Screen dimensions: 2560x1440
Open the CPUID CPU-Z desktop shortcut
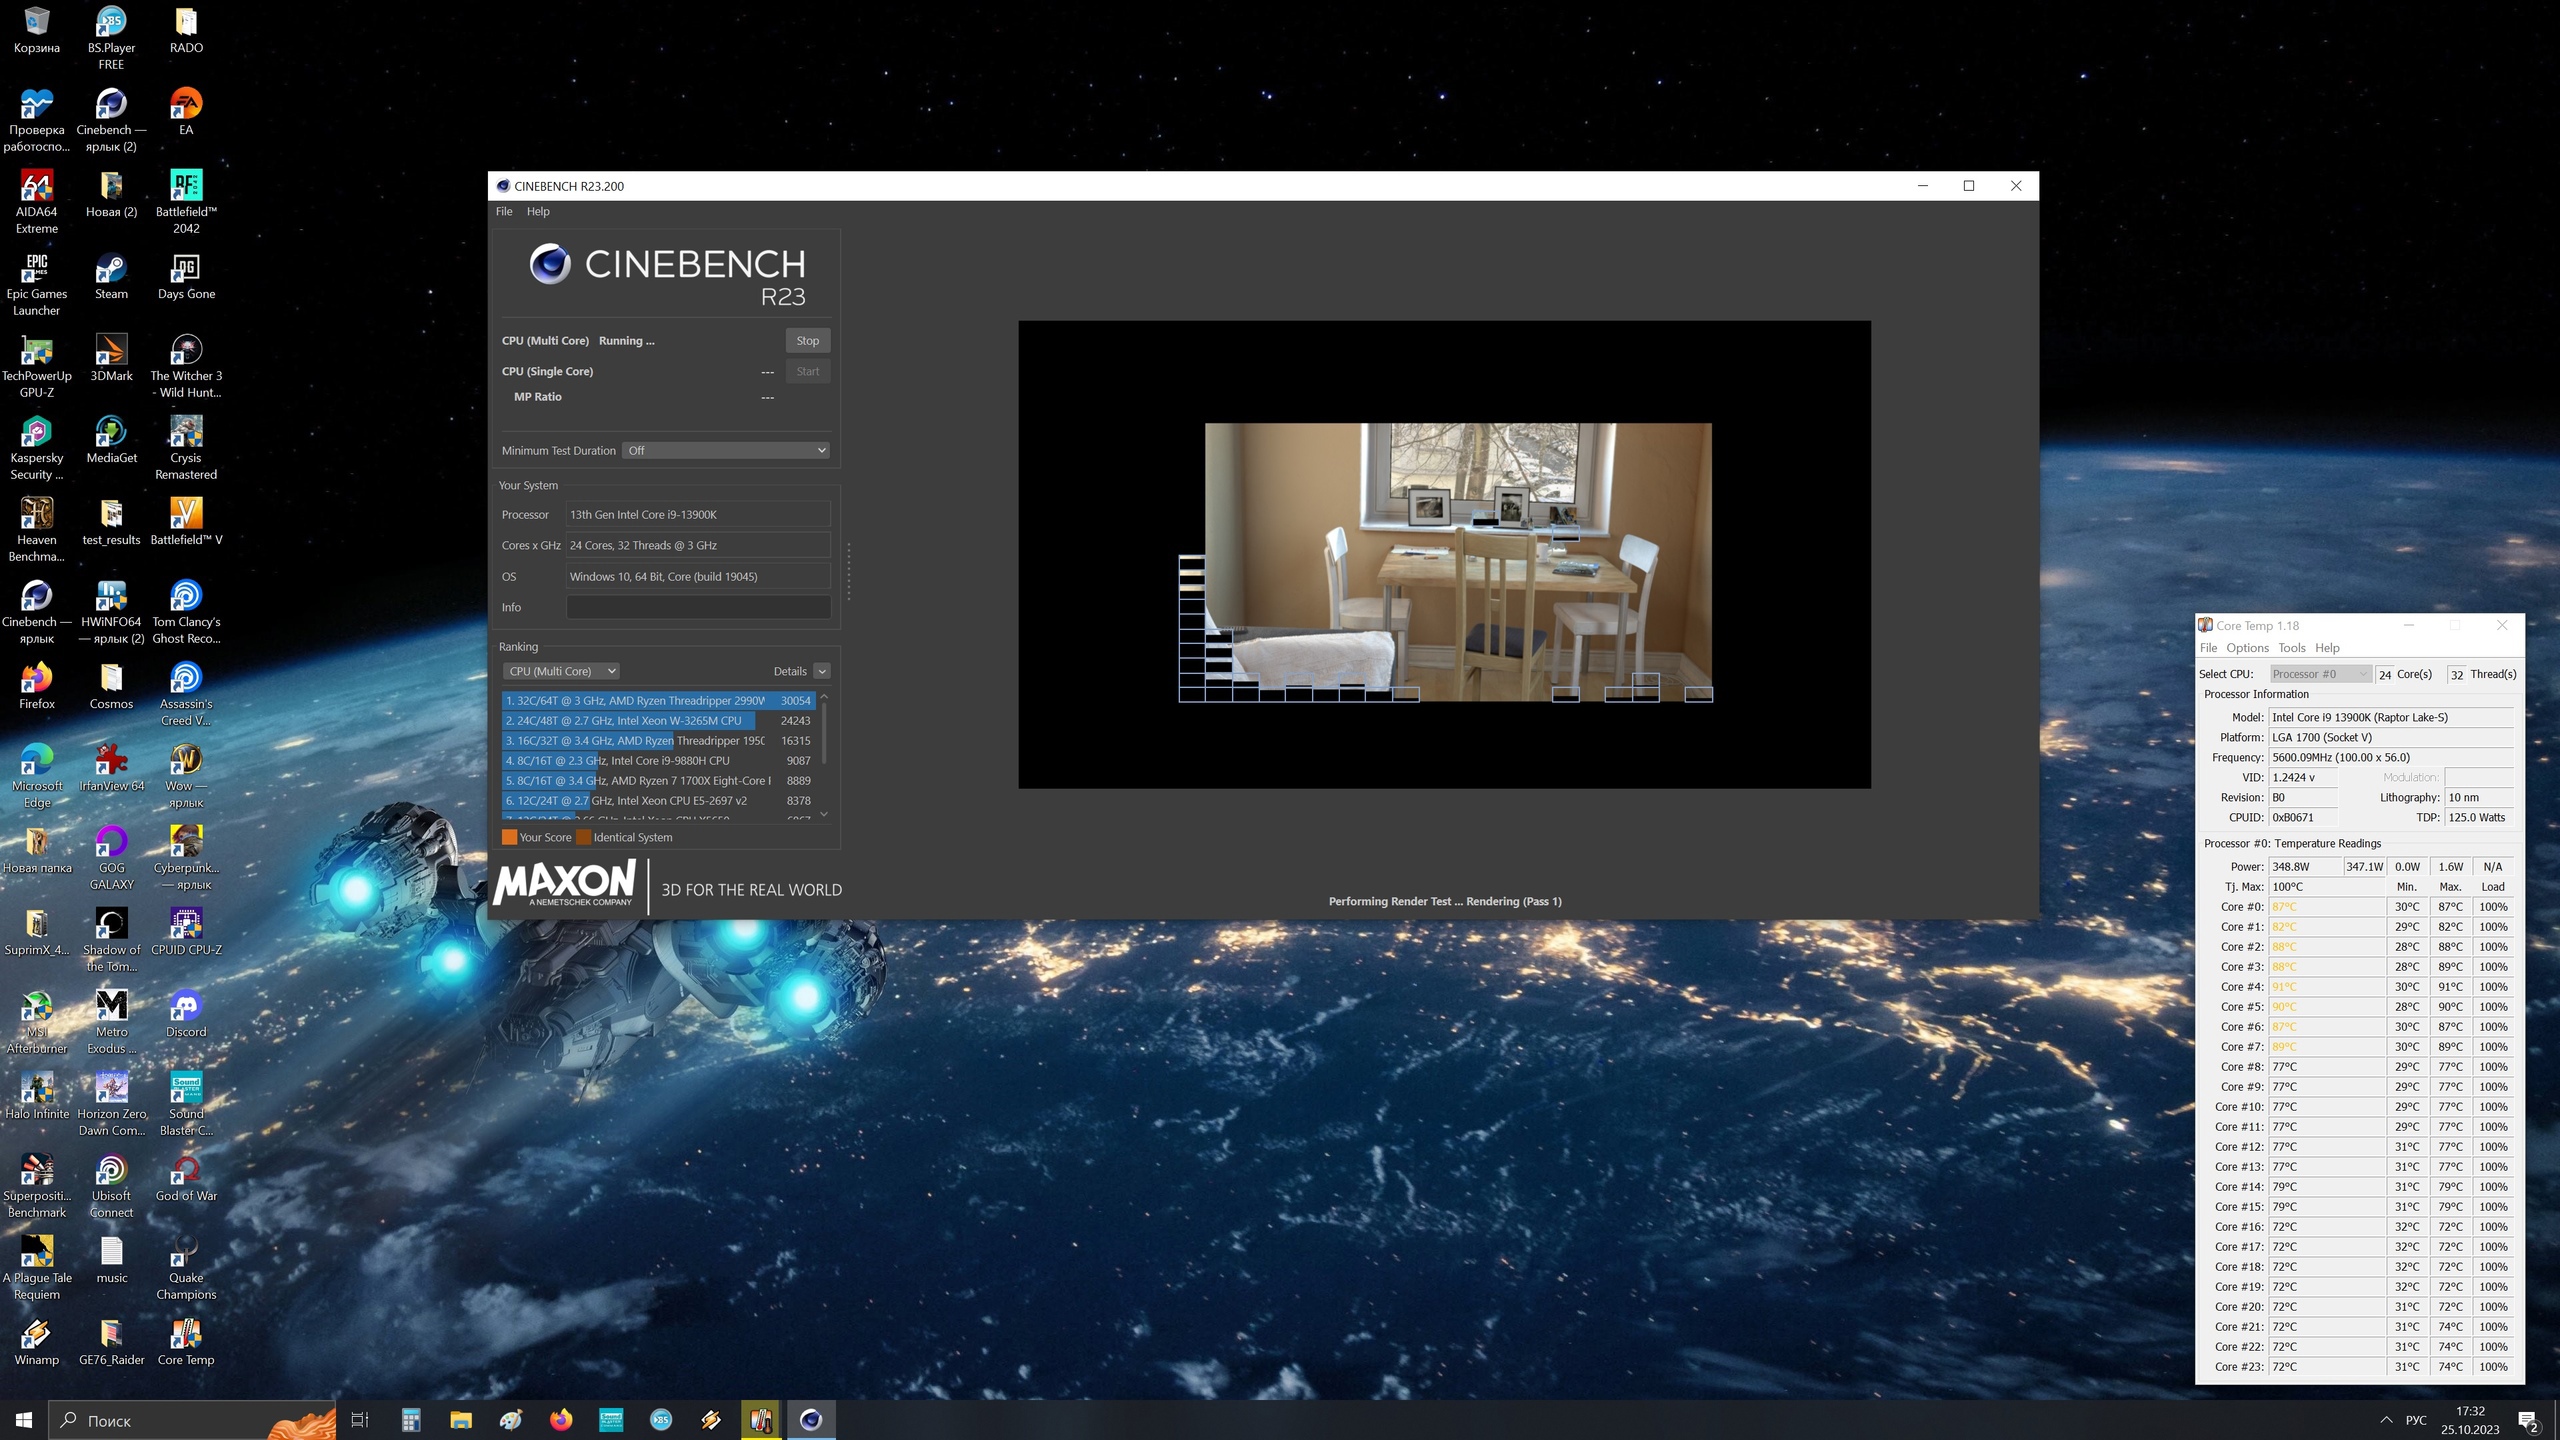pos(186,925)
